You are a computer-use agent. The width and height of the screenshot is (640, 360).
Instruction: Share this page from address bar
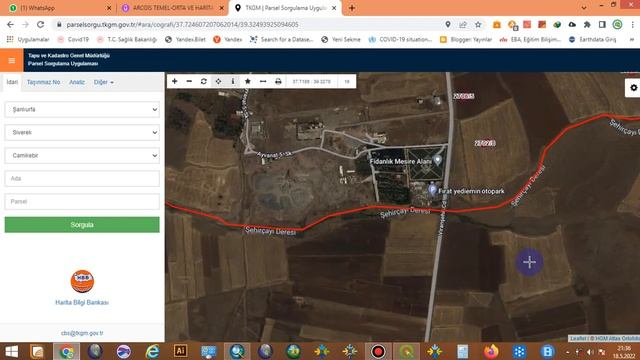tap(463, 24)
